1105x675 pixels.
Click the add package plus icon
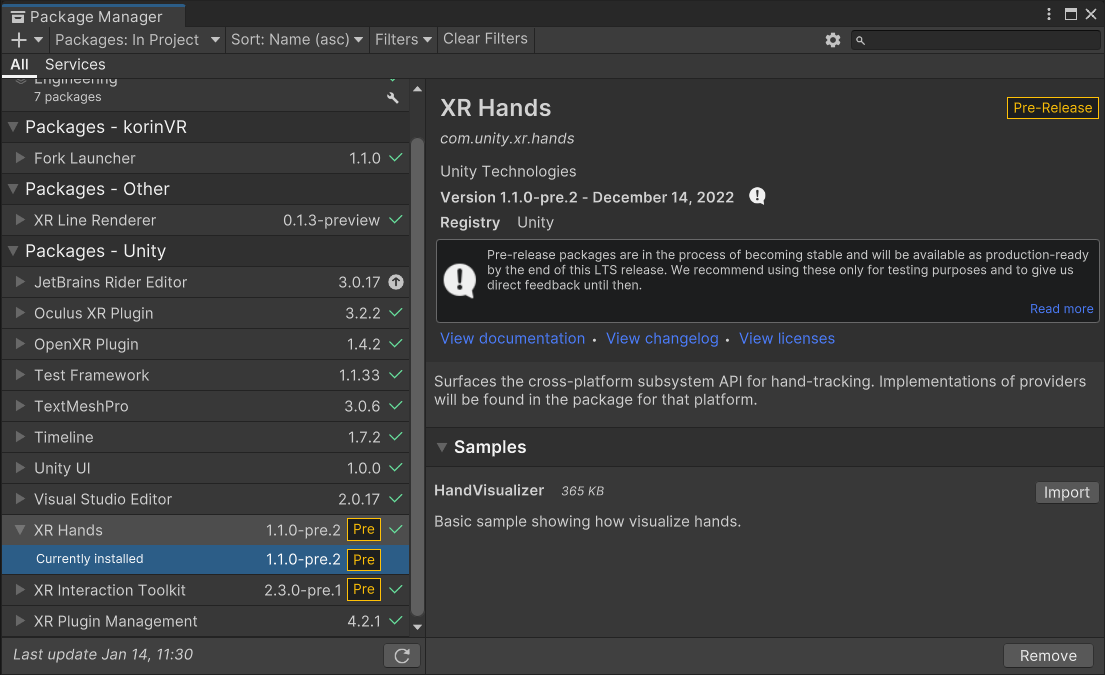[19, 40]
